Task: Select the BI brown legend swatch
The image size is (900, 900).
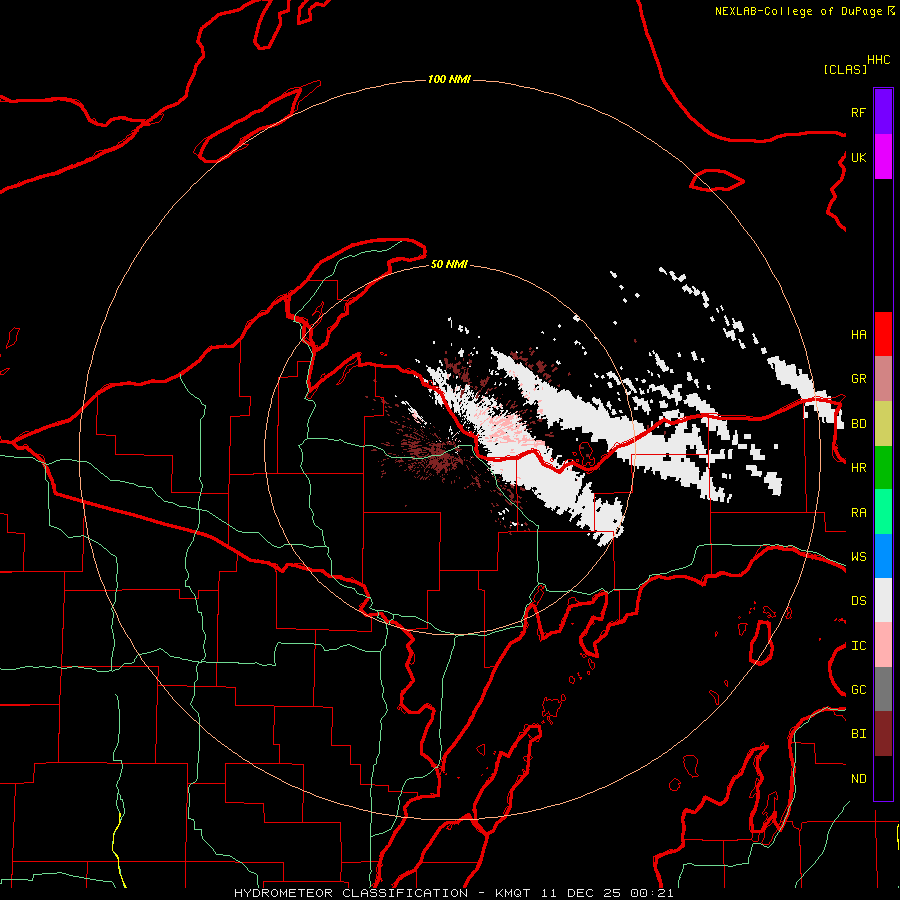Action: pyautogui.click(x=883, y=734)
